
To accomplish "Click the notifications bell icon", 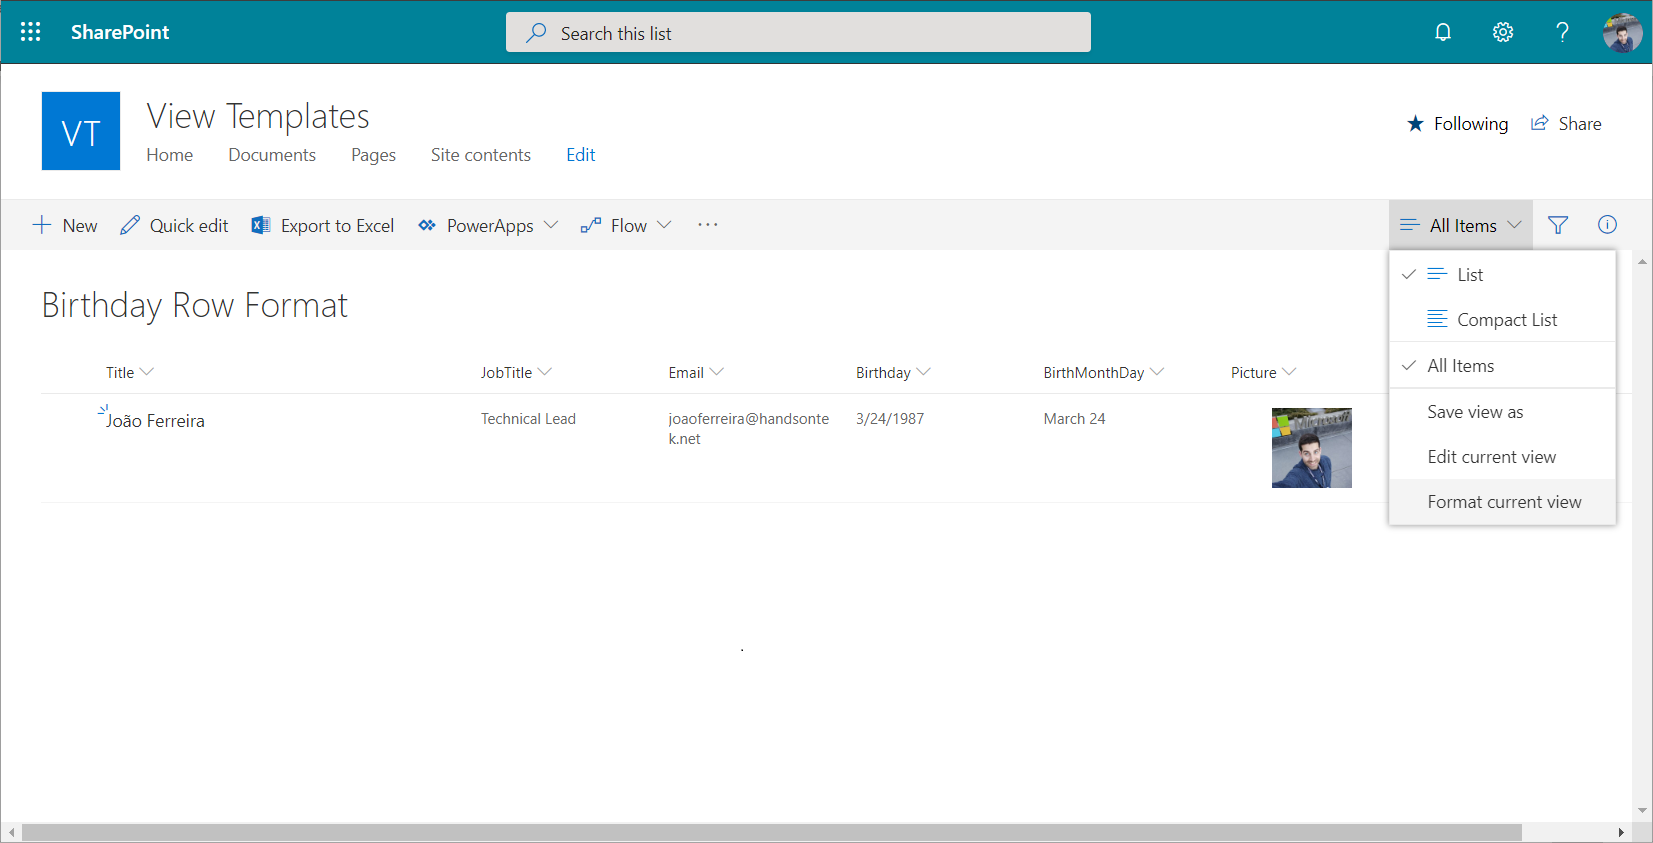I will point(1442,32).
